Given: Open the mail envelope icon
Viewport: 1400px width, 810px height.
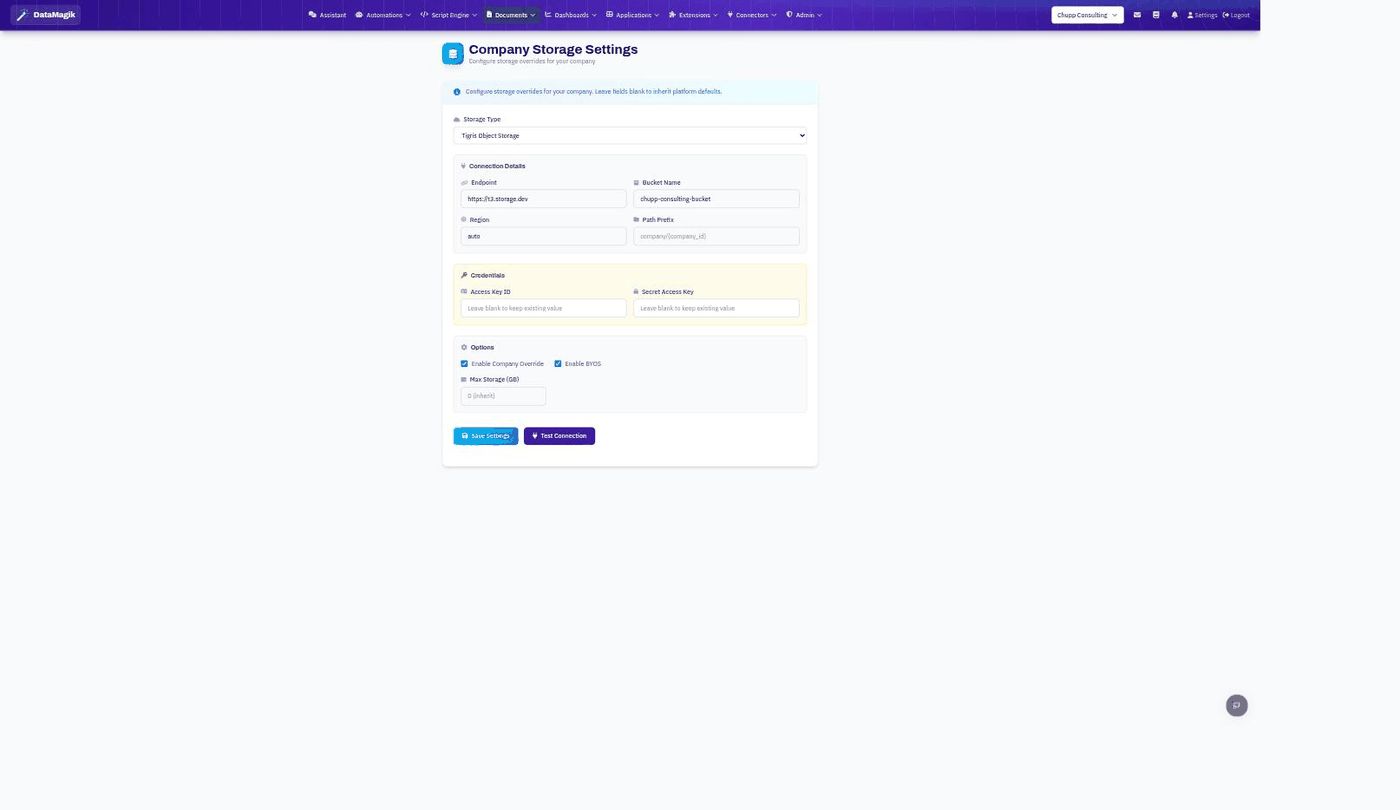Looking at the screenshot, I should [x=1137, y=15].
